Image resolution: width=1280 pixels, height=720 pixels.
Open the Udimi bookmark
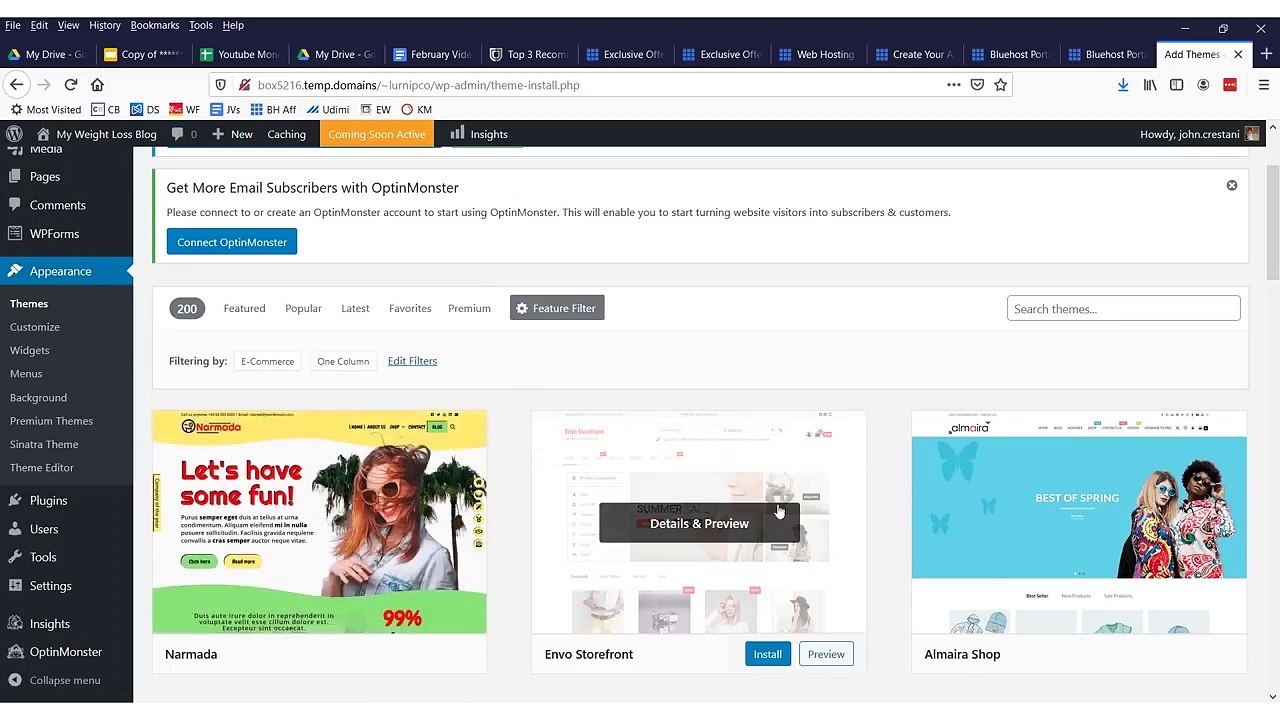pos(328,109)
